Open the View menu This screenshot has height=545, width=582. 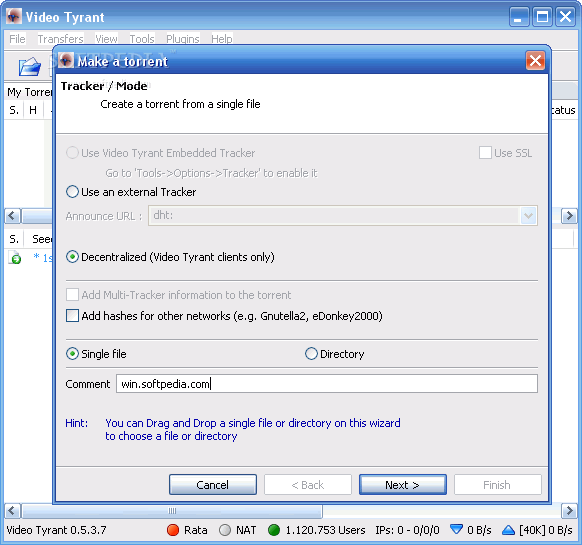106,39
